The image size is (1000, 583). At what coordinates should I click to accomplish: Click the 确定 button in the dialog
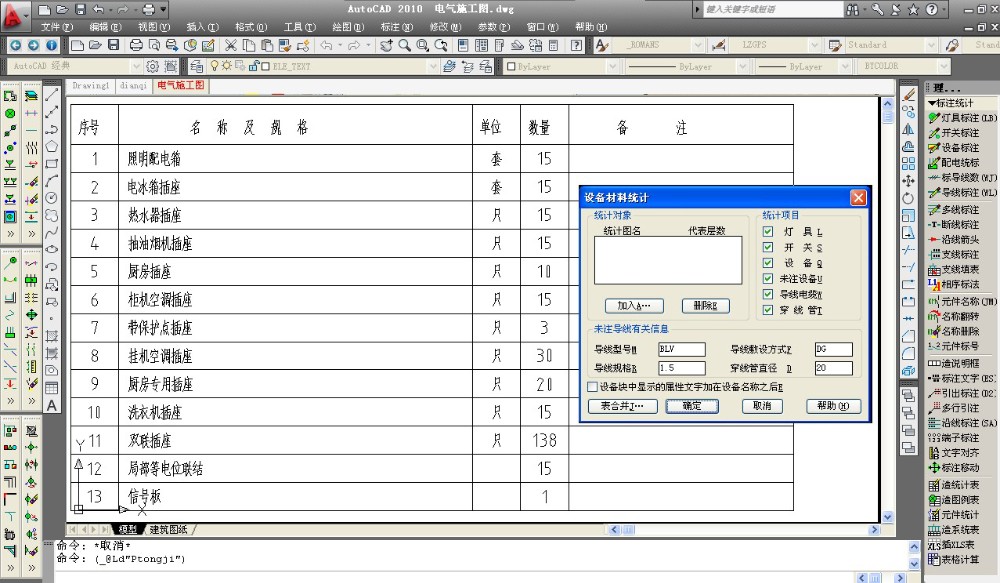point(692,406)
